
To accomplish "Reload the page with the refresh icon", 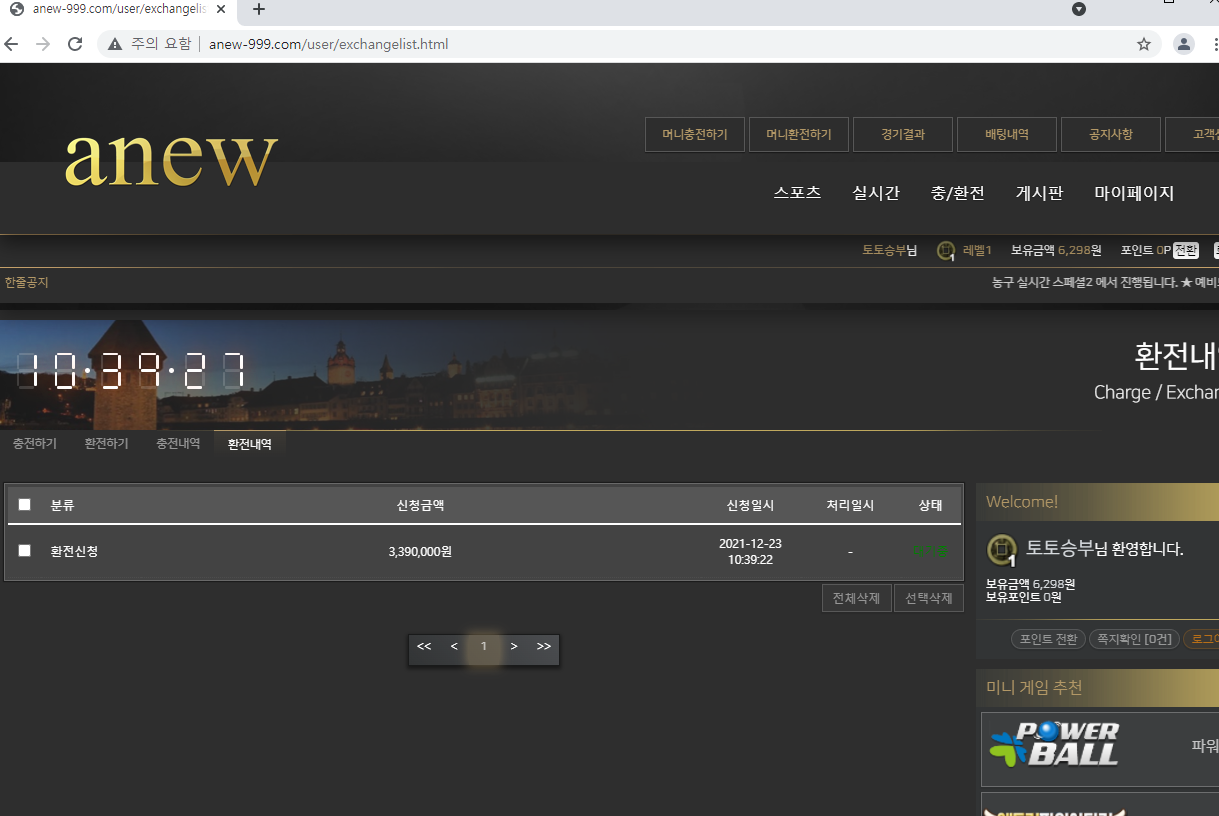I will click(x=75, y=44).
